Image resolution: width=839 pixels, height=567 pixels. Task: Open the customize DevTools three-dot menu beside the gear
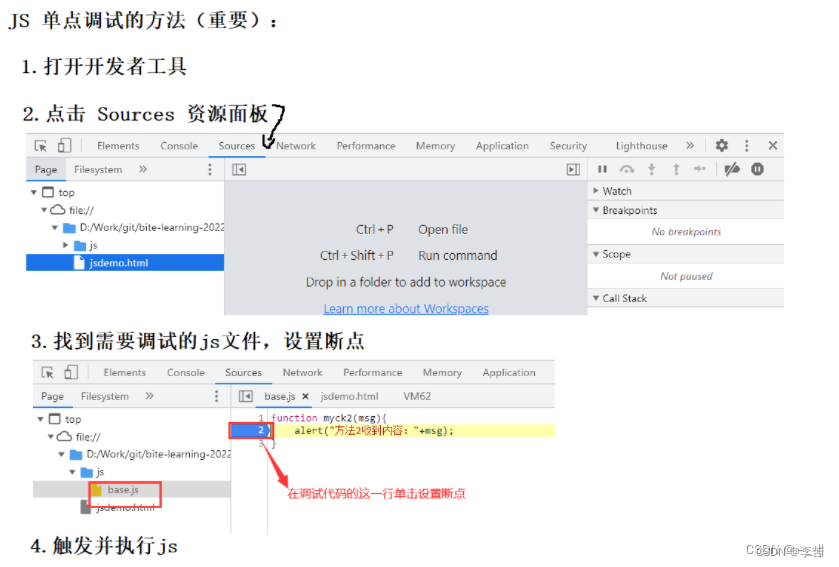click(746, 145)
